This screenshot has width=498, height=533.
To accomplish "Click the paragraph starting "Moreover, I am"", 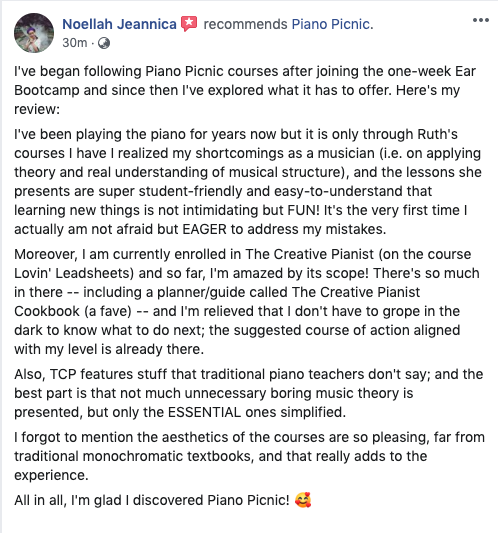I will [x=247, y=302].
